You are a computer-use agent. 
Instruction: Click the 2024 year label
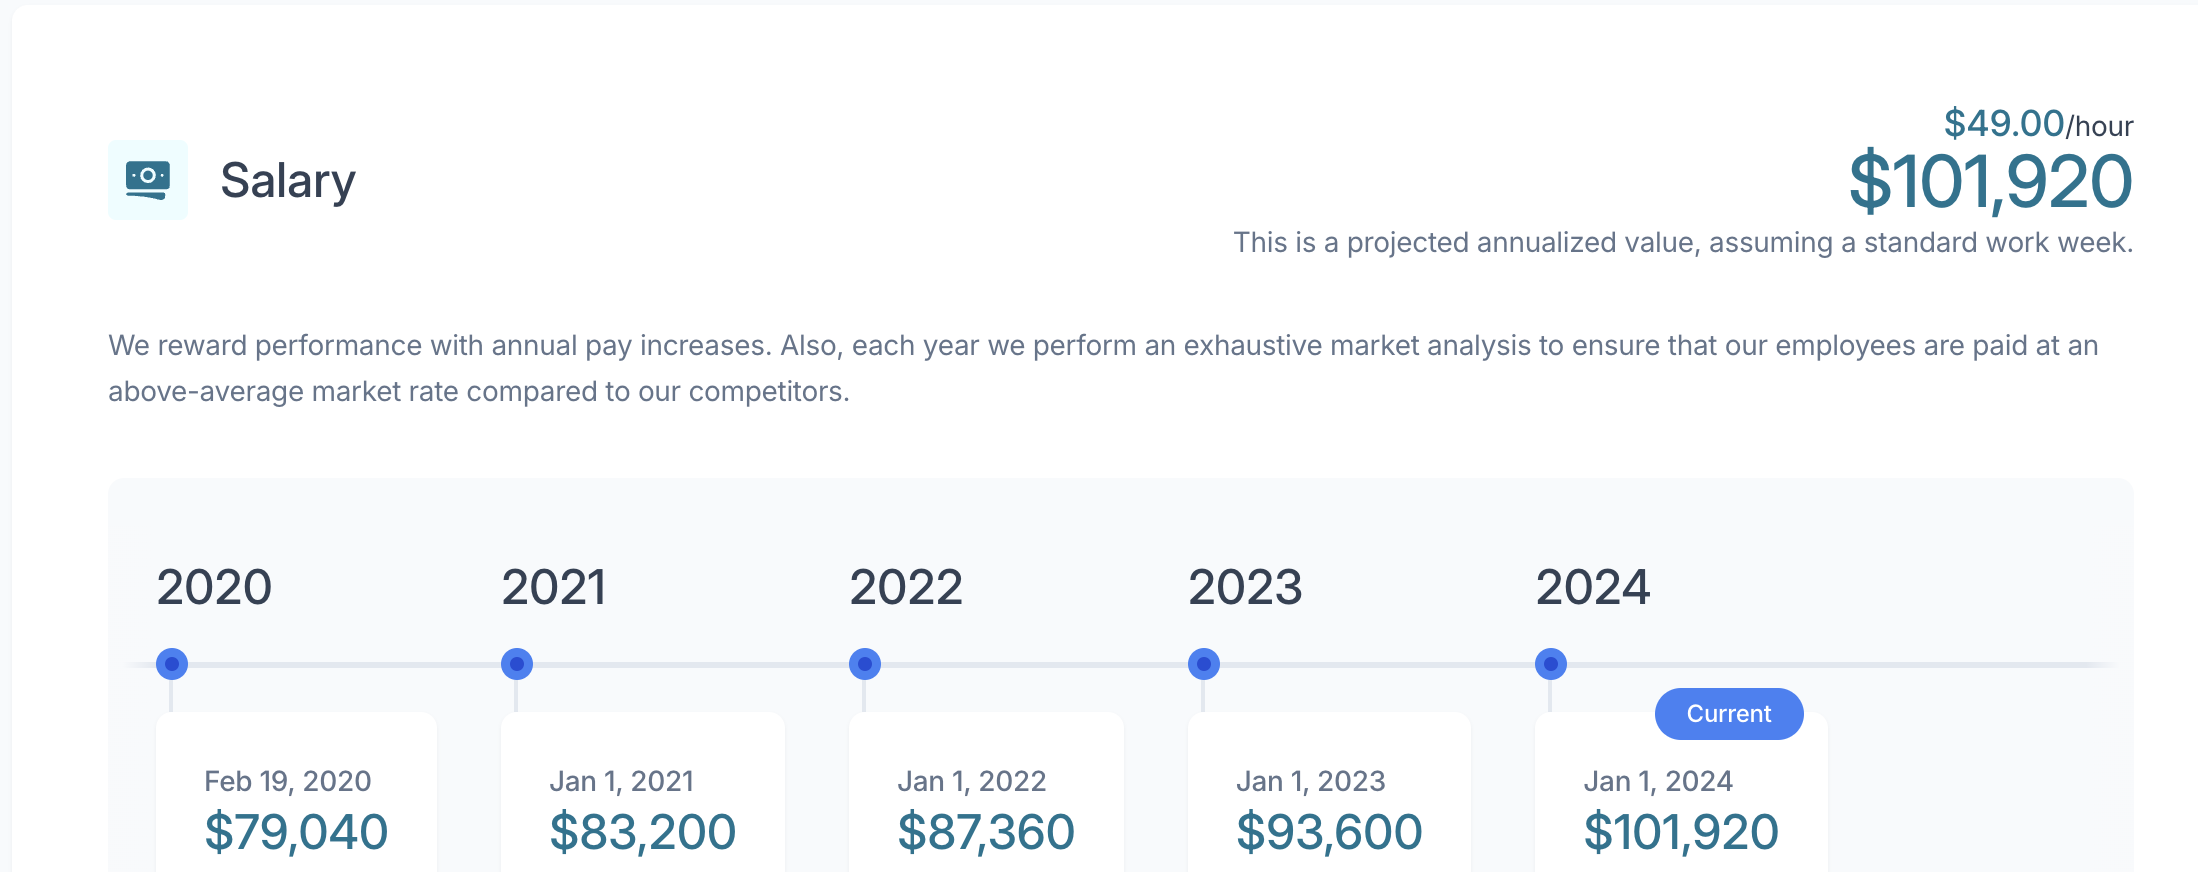pyautogui.click(x=1593, y=587)
